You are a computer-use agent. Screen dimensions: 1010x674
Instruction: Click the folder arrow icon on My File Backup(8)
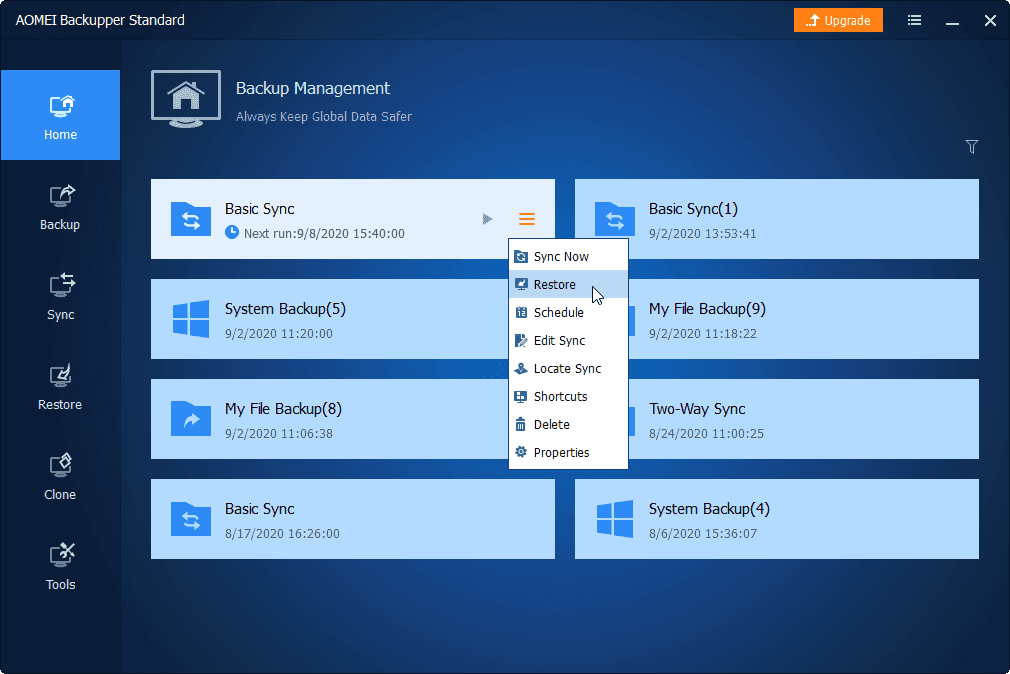(191, 419)
